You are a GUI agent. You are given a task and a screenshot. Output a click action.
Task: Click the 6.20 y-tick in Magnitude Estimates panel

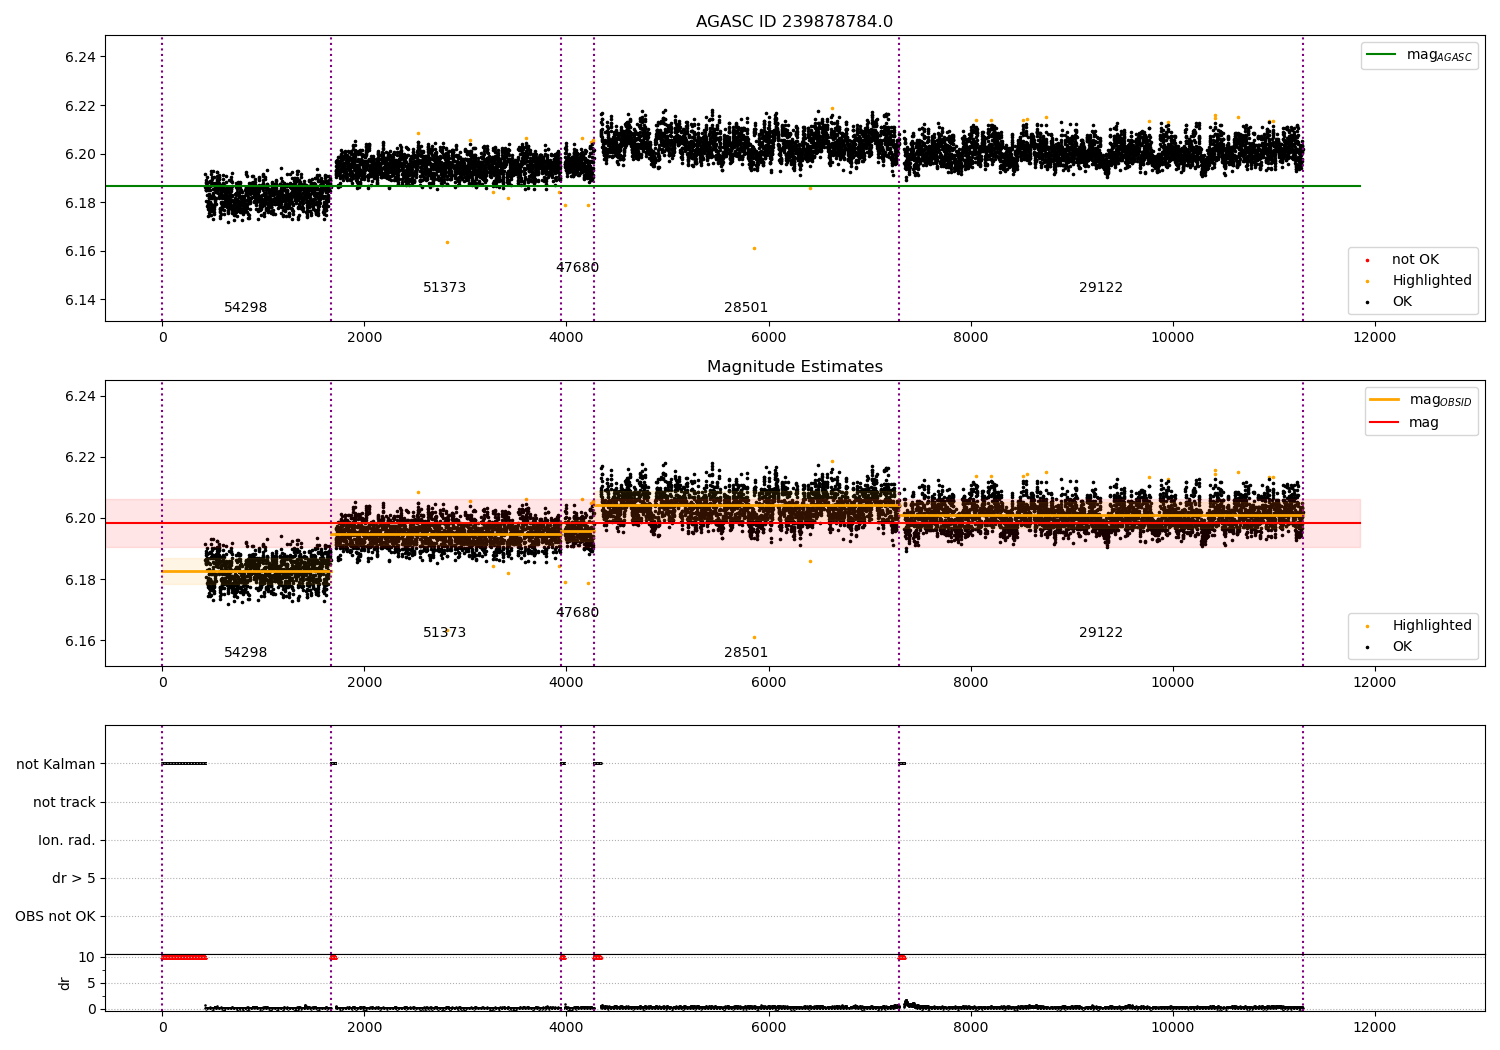coord(80,519)
